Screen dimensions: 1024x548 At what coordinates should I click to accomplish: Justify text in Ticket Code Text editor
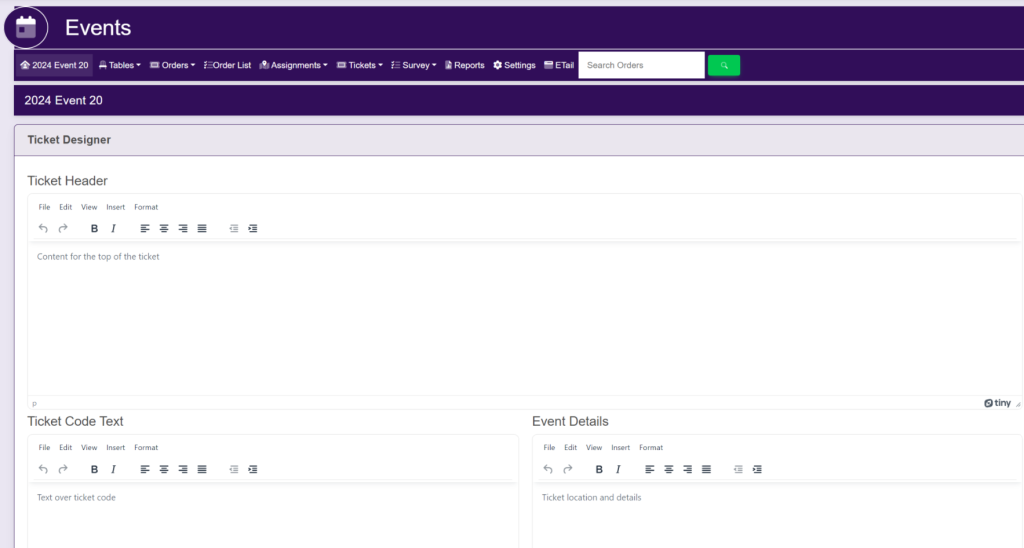pos(202,469)
